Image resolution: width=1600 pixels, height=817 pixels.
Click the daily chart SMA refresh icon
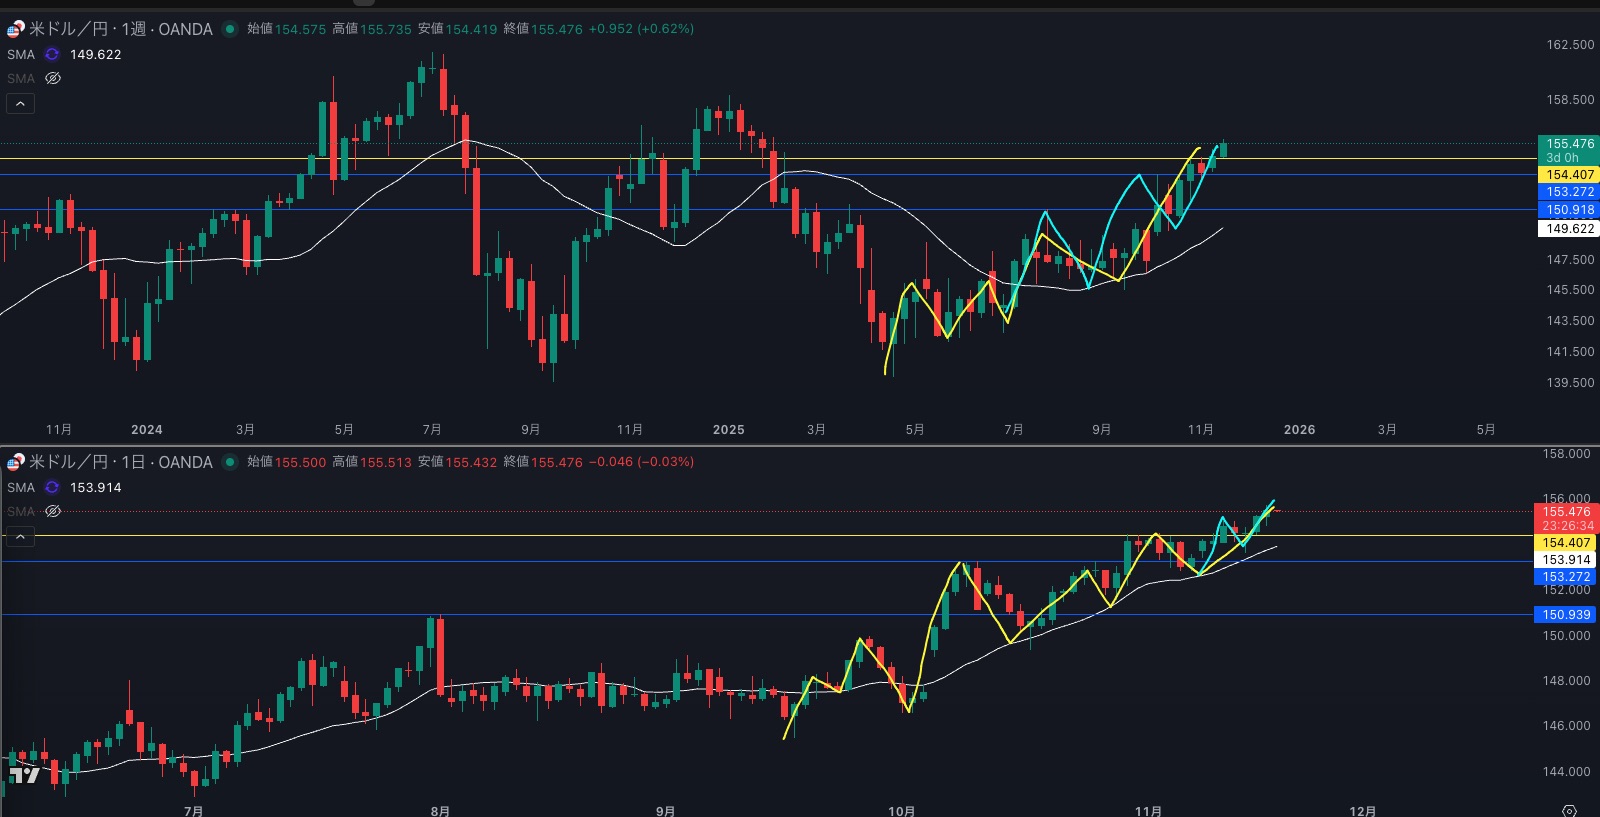tap(52, 488)
